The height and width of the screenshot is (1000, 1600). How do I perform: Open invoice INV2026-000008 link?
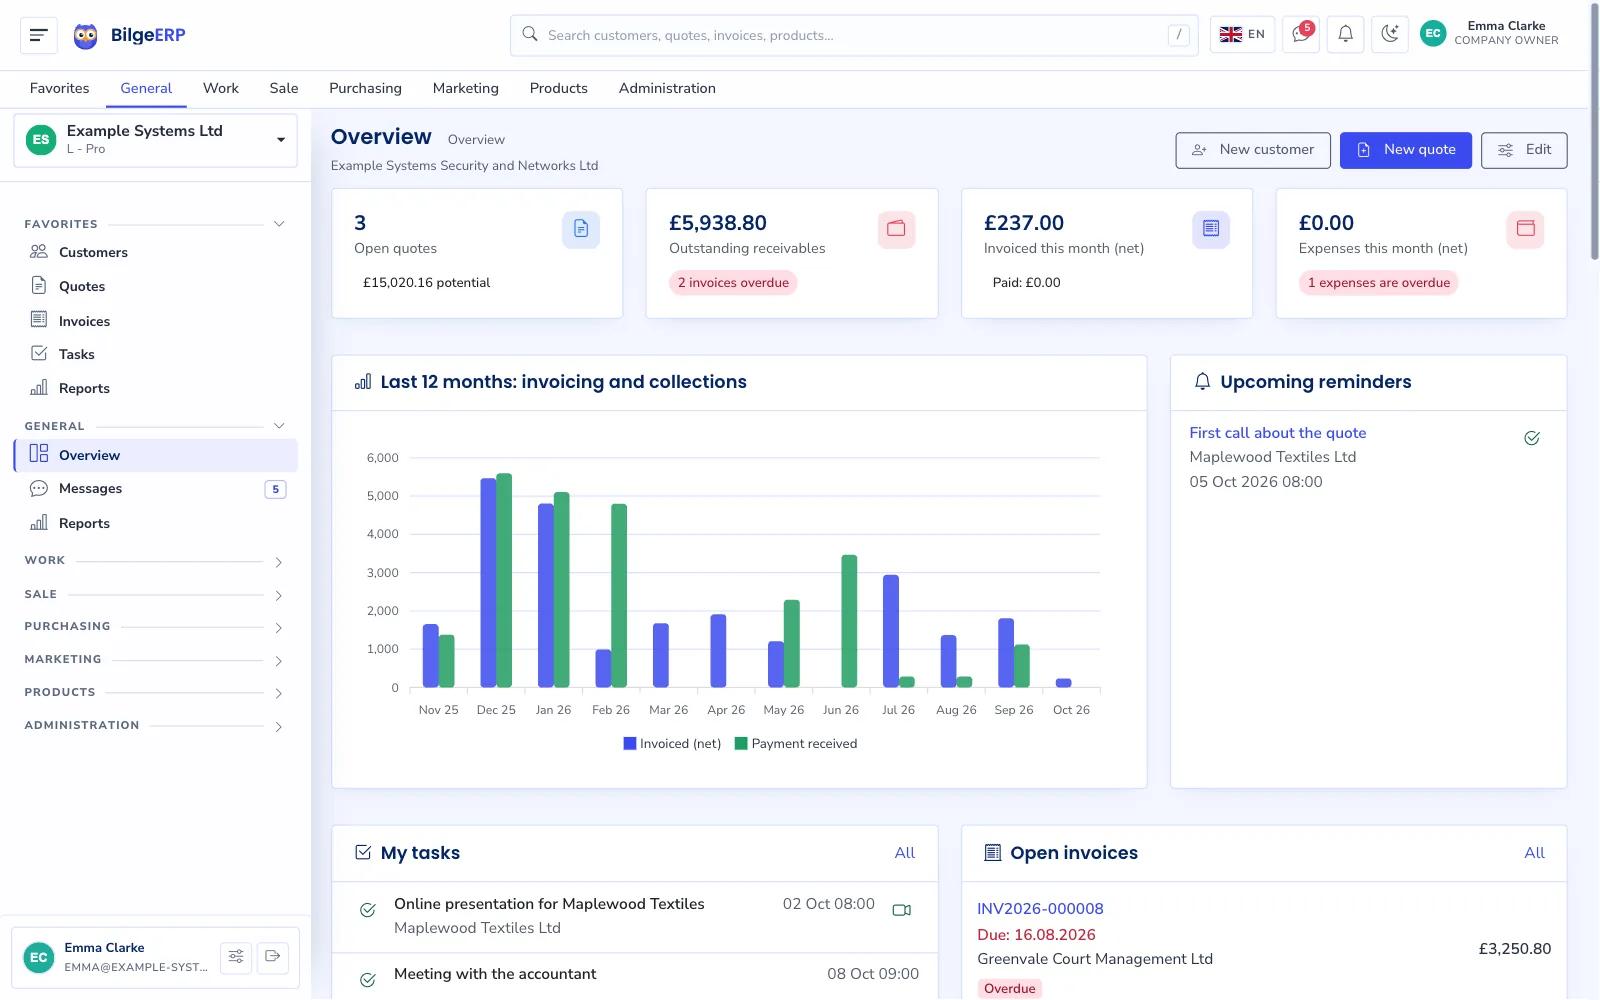pos(1040,909)
